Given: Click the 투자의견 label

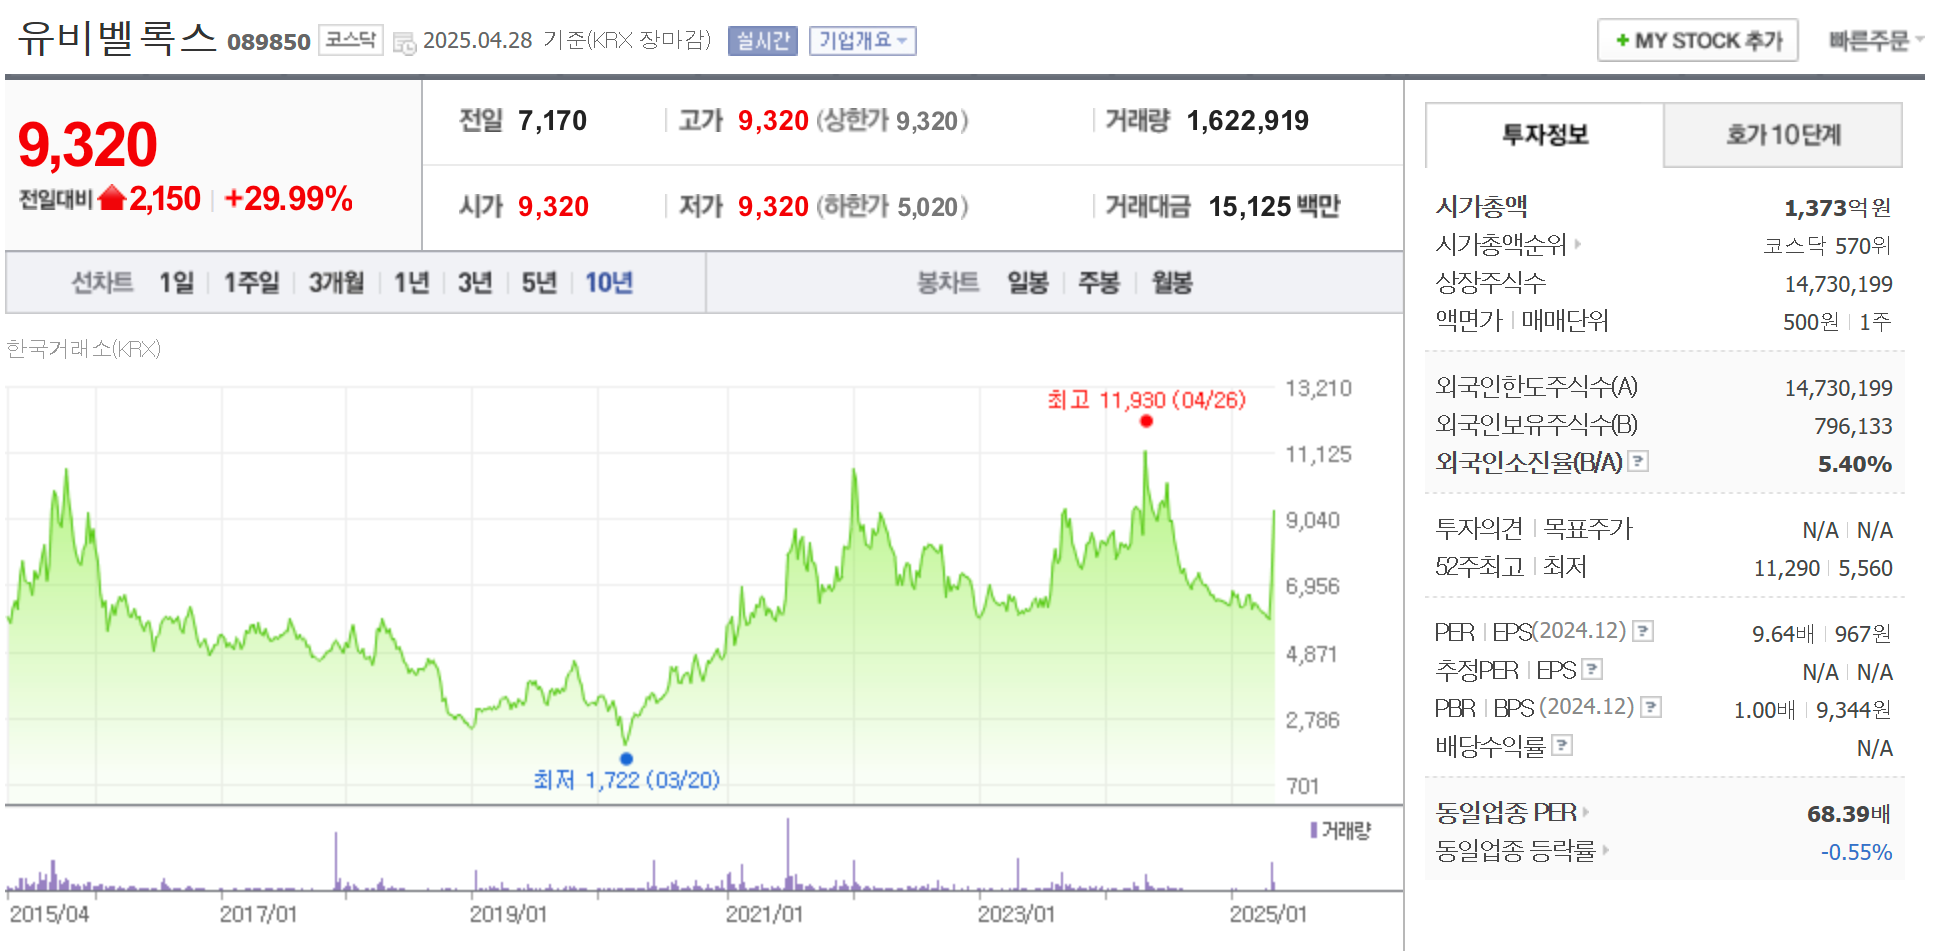Looking at the screenshot, I should (1479, 528).
